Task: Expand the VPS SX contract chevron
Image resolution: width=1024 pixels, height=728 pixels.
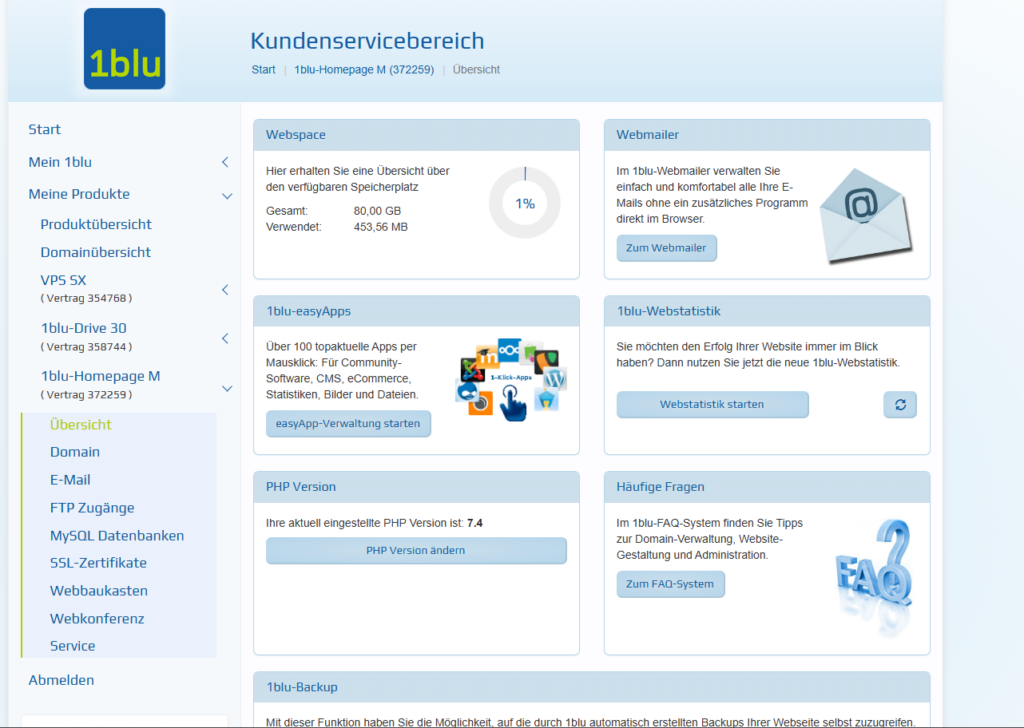Action: (x=226, y=290)
